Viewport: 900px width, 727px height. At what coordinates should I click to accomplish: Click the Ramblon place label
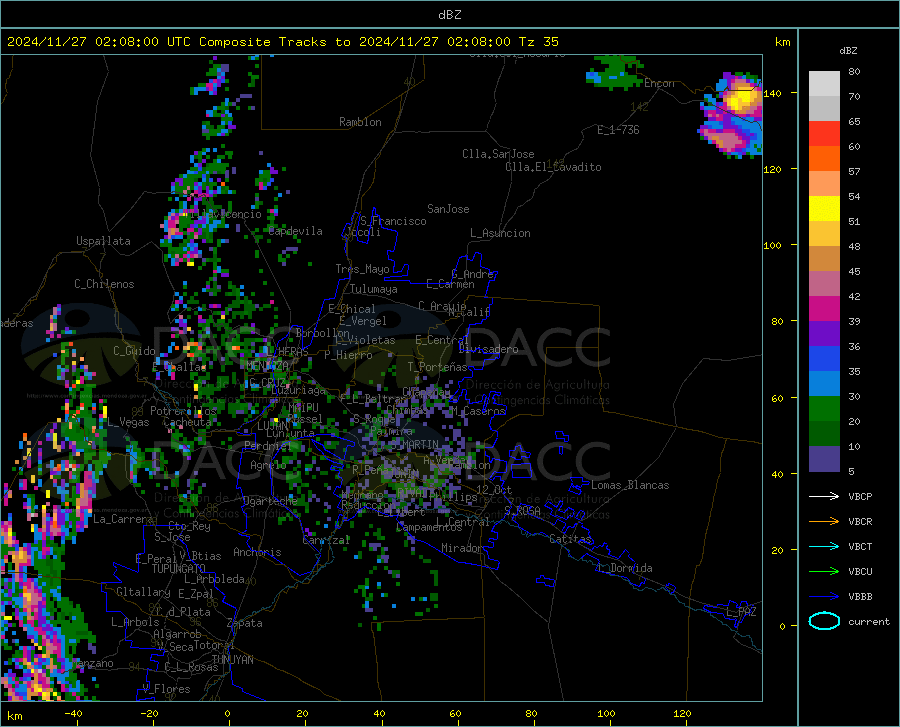(360, 122)
